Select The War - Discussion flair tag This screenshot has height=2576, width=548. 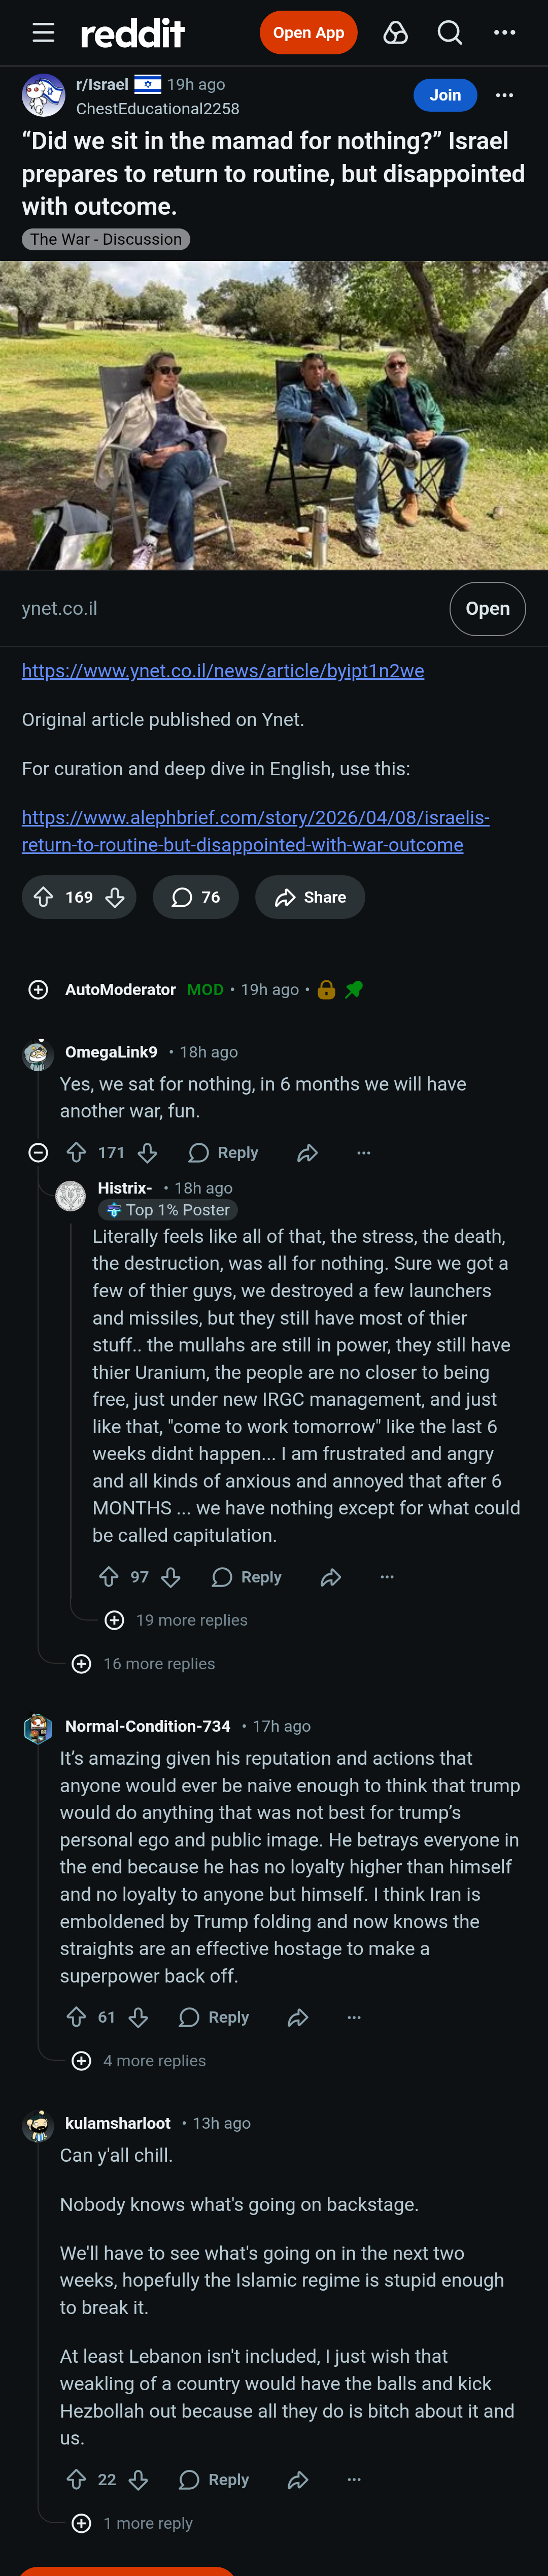coord(106,239)
